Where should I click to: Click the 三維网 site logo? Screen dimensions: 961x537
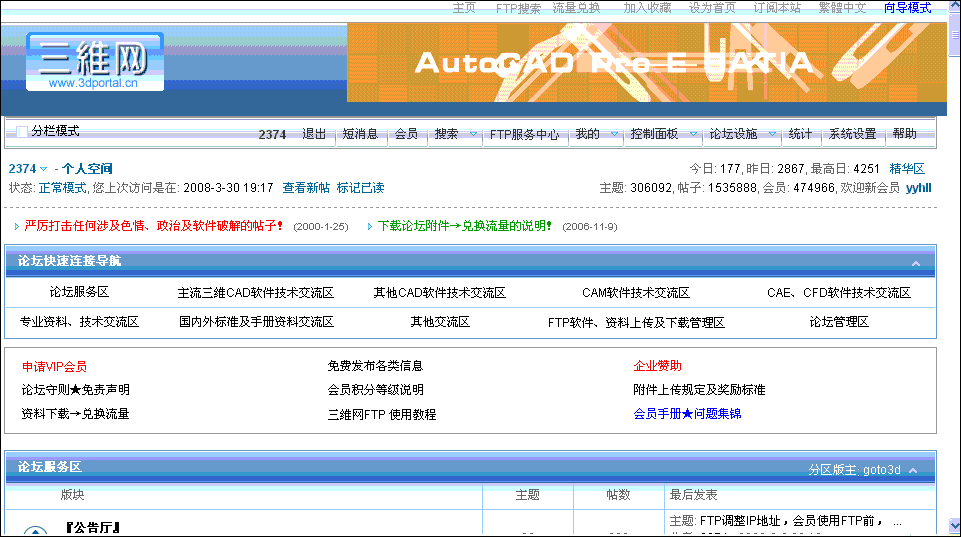[x=95, y=62]
